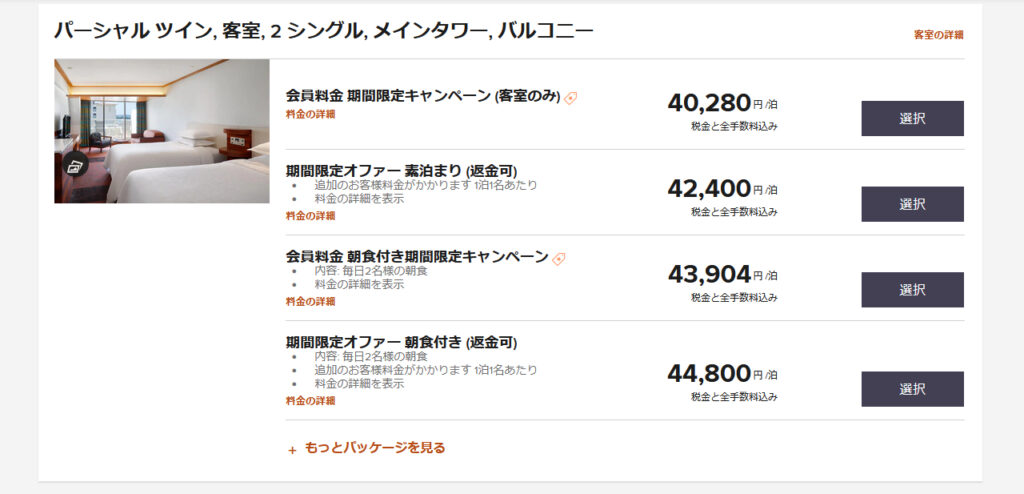View 料金の詳細 under 期間限定オファー 朝食付き
The image size is (1024, 494).
pyautogui.click(x=310, y=401)
